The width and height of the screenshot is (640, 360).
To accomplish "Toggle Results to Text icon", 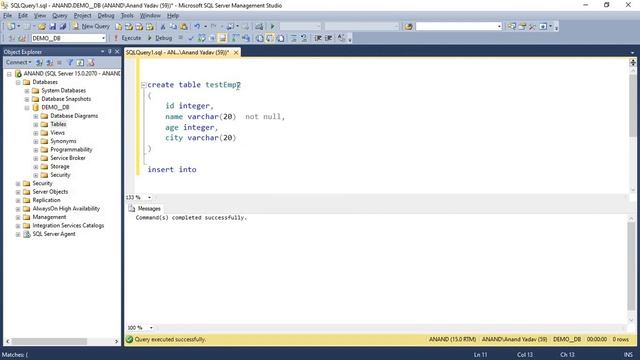I will pyautogui.click(x=260, y=38).
